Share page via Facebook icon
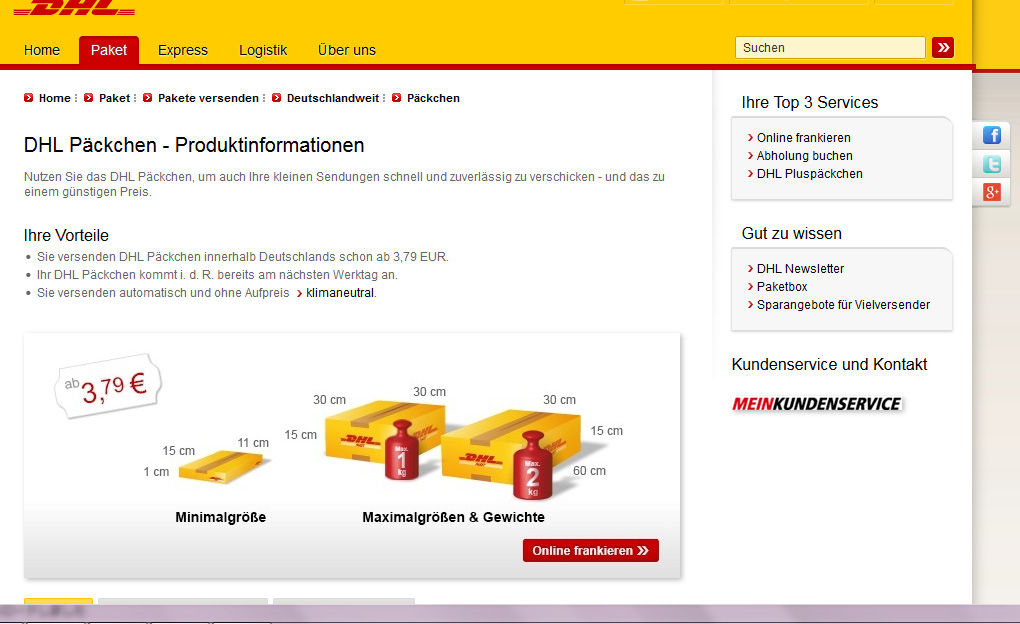Screen dimensions: 1020x624 tap(991, 135)
